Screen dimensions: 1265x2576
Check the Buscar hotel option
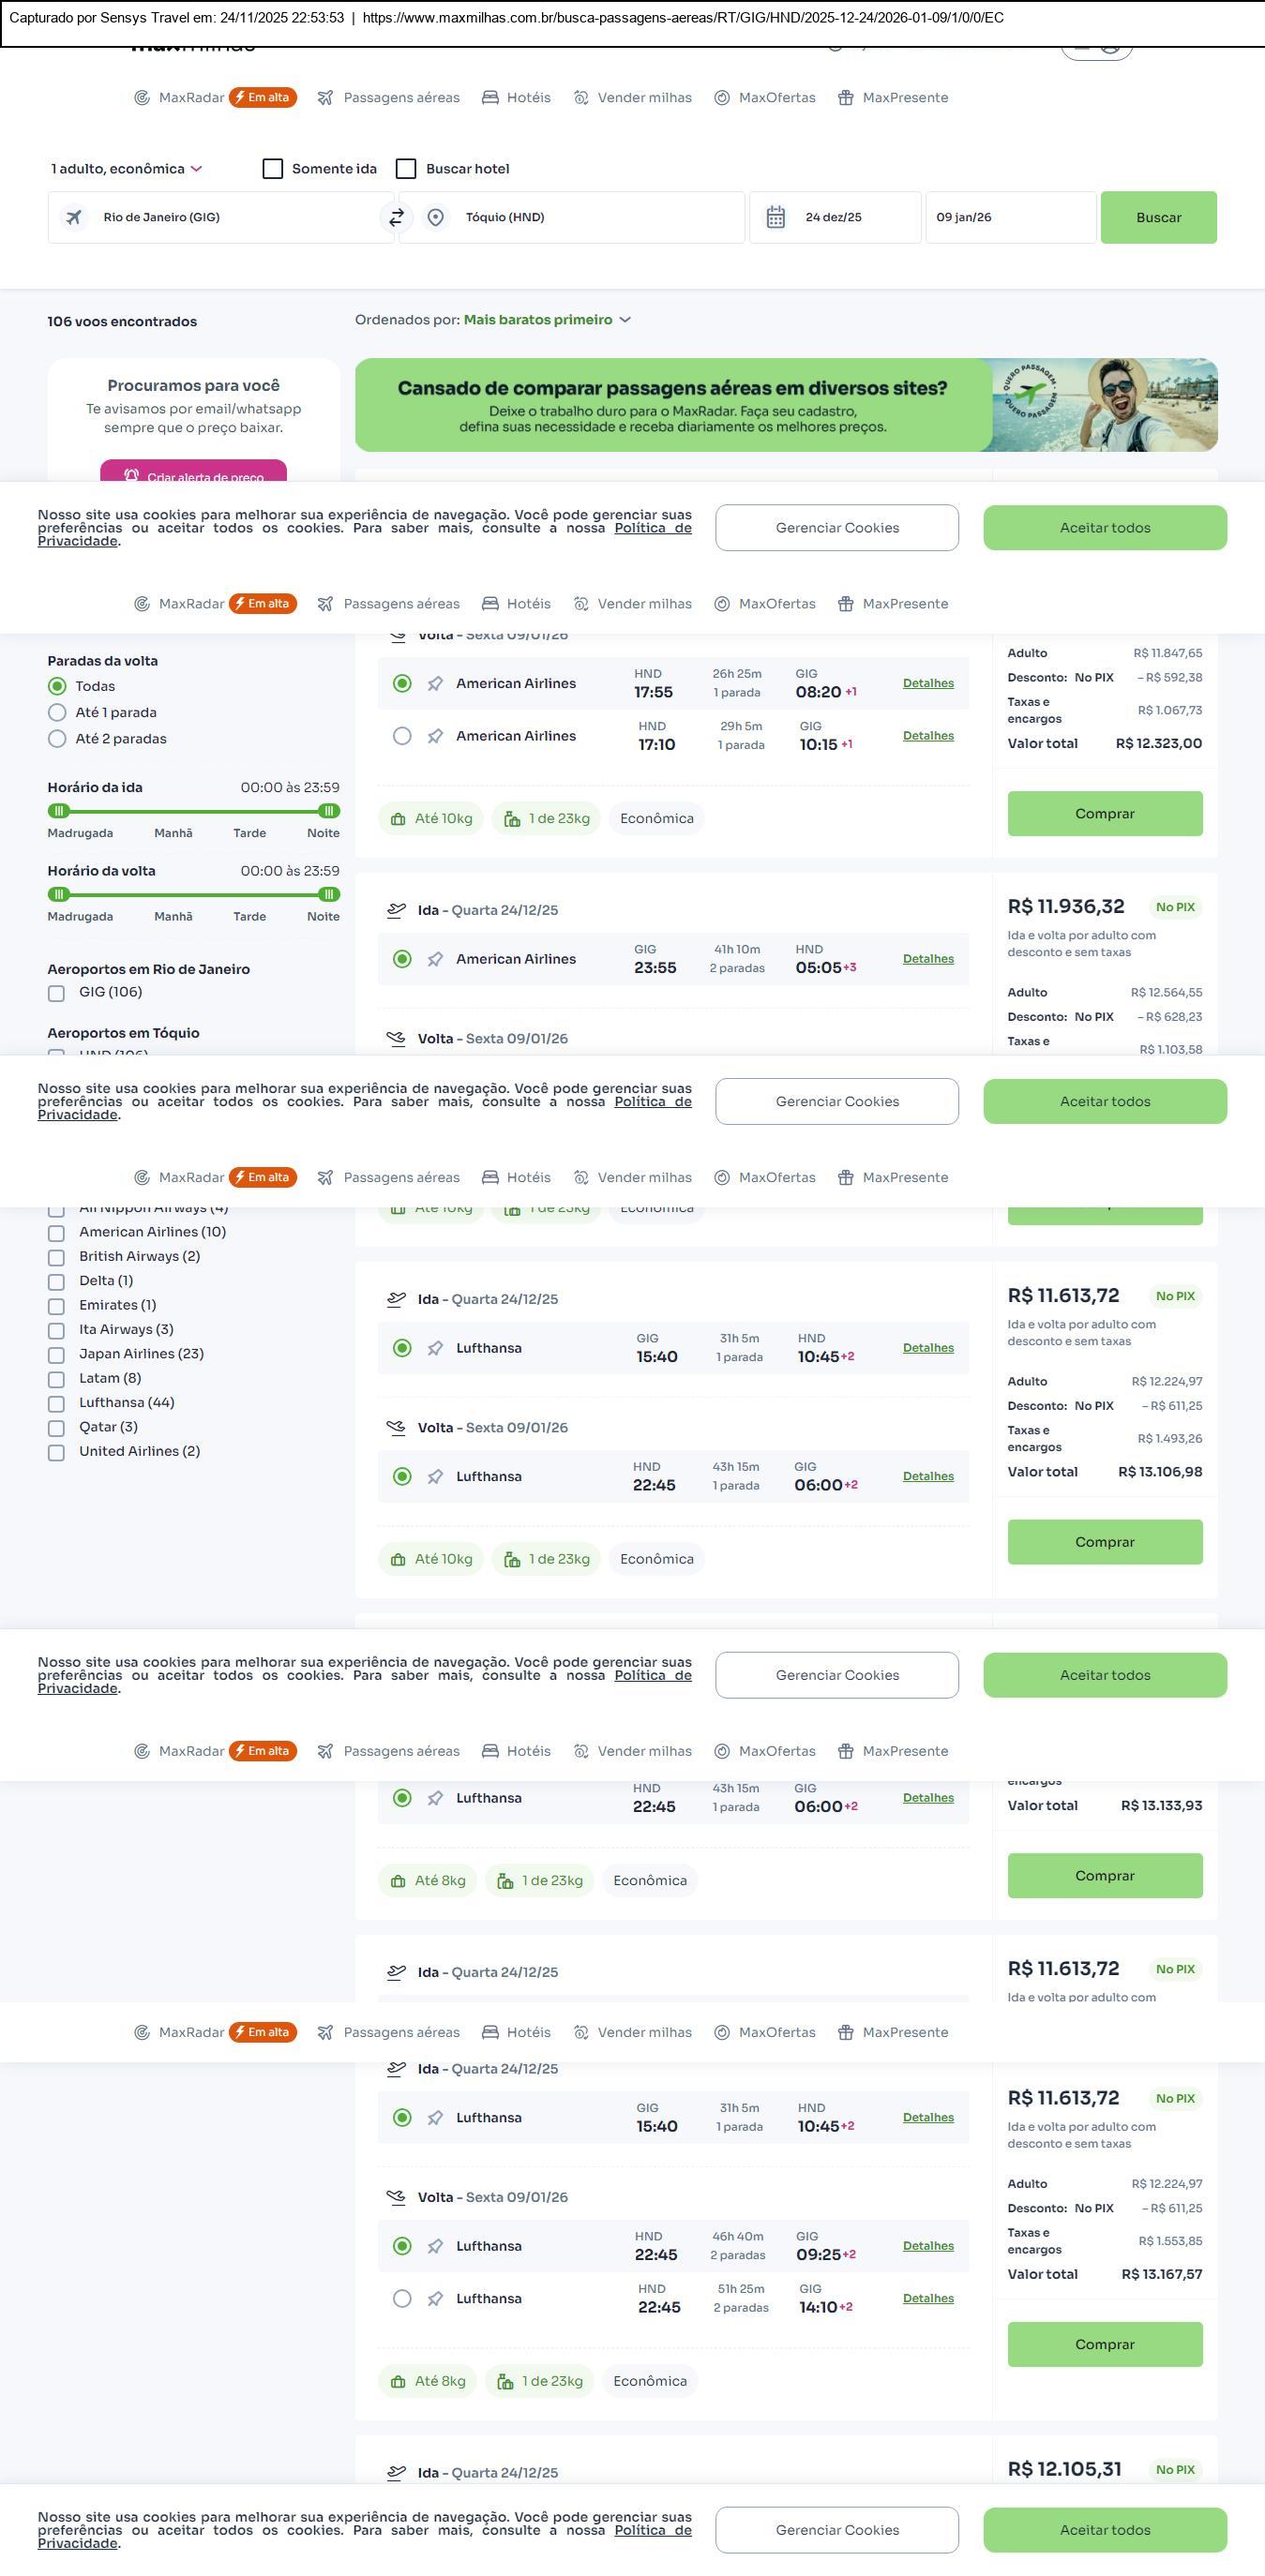[x=406, y=169]
